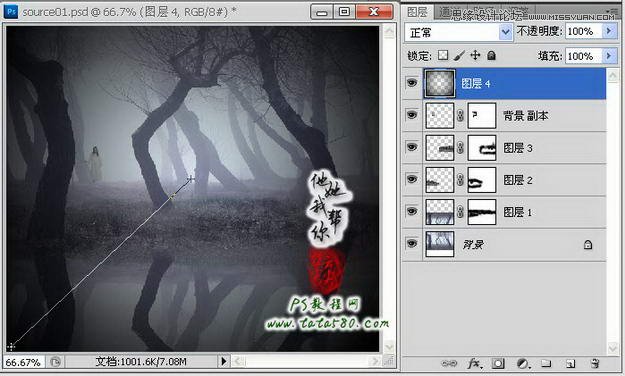Click the status bar preview icon beside zoom
Image resolution: width=625 pixels, height=376 pixels.
coord(55,362)
